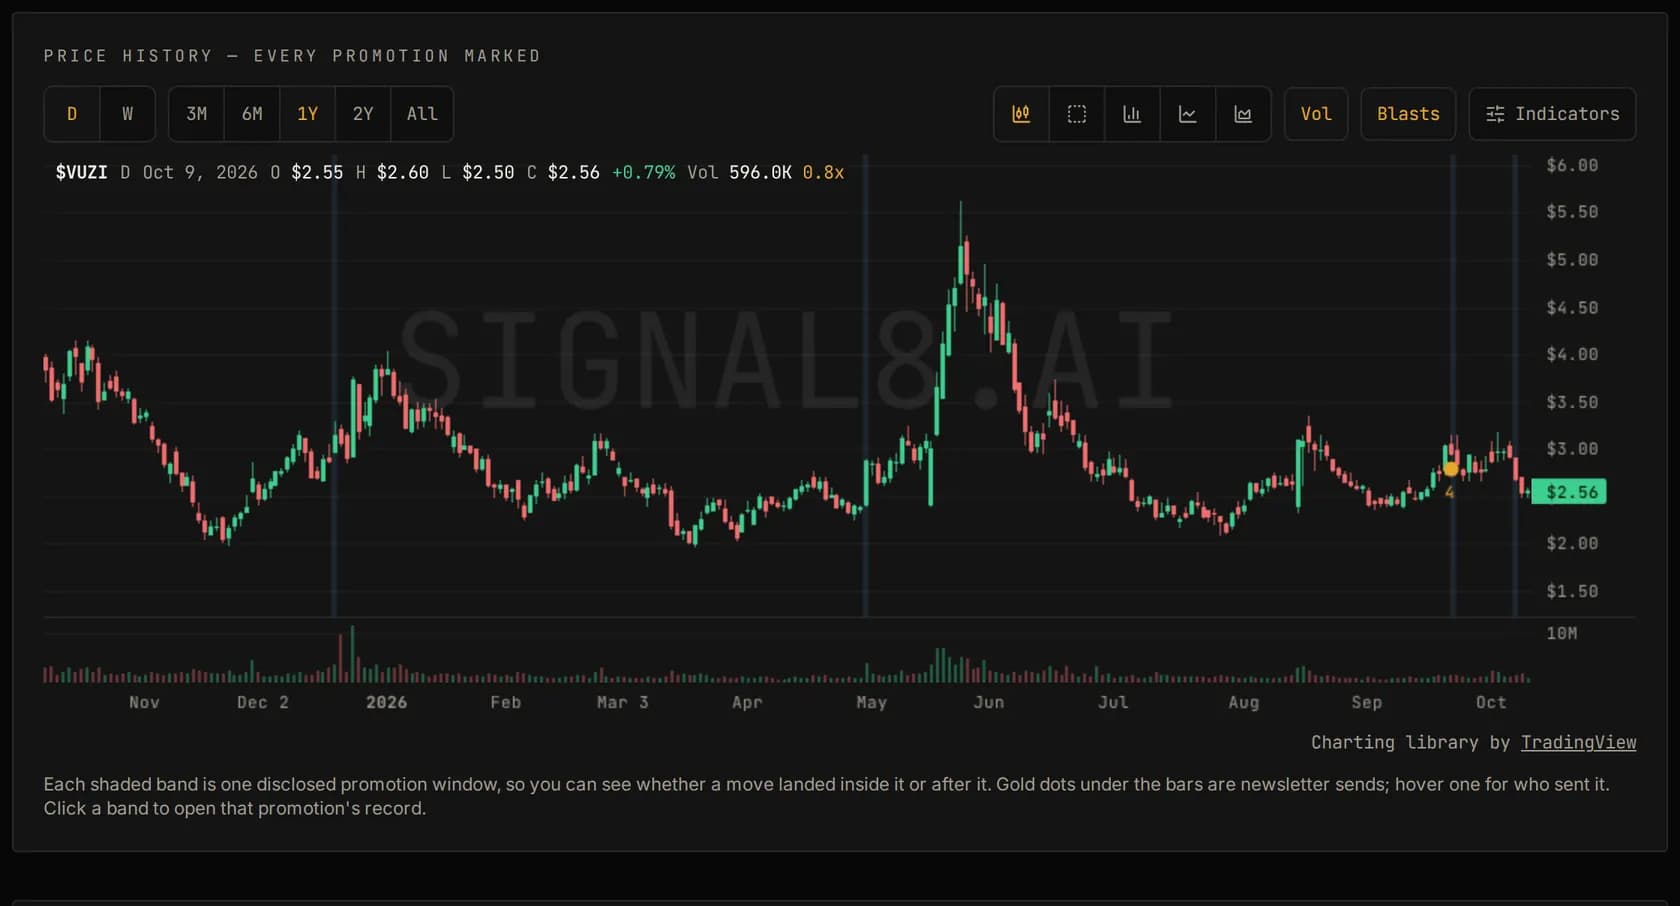1680x906 pixels.
Task: Toggle the Vol volume overlay
Action: coord(1316,114)
